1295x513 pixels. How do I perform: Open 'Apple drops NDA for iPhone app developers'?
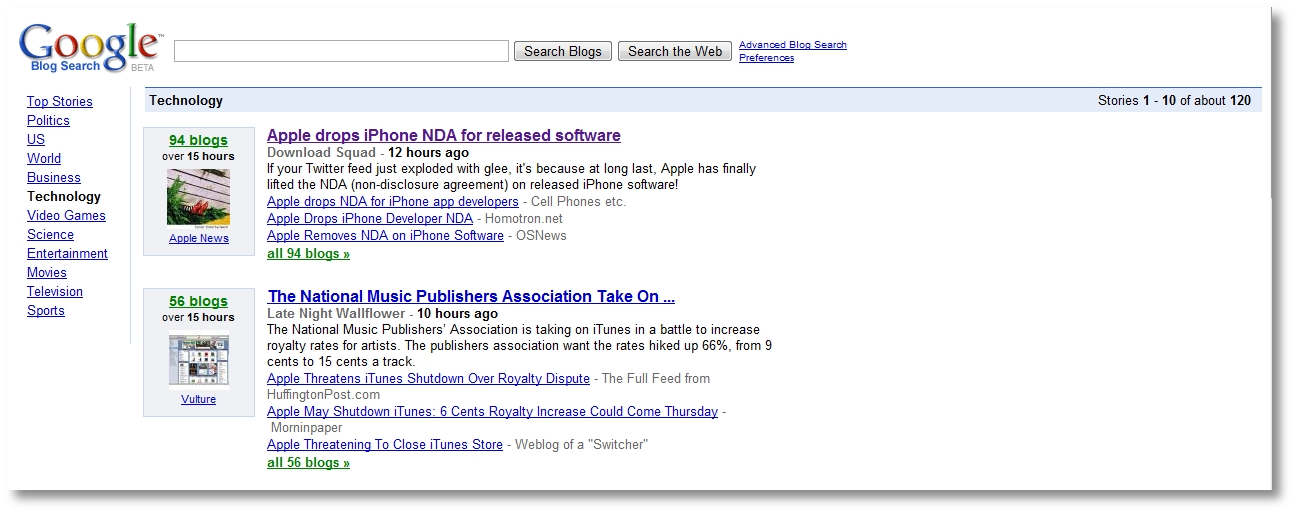click(x=393, y=202)
